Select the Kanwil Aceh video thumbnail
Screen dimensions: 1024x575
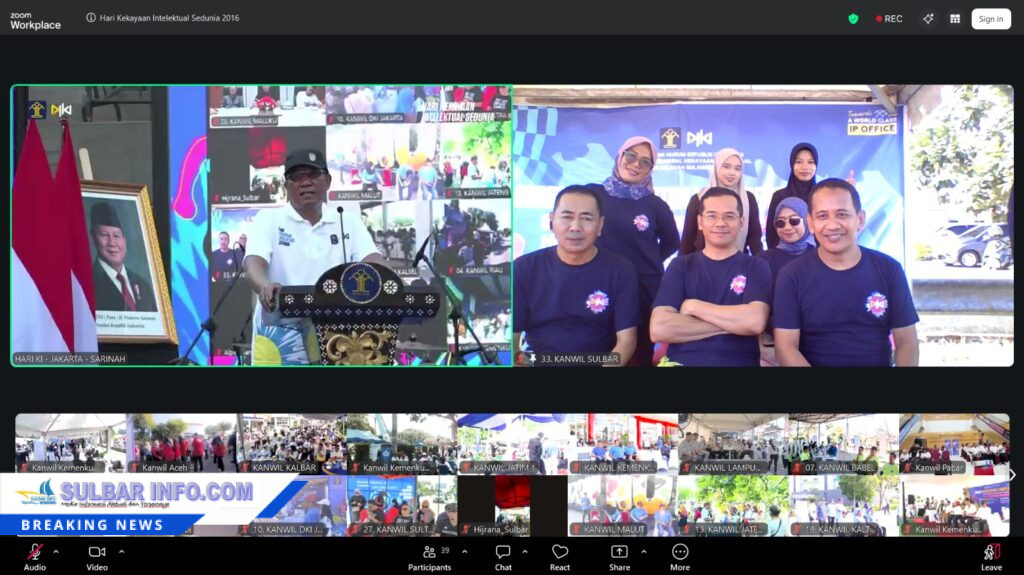point(181,443)
